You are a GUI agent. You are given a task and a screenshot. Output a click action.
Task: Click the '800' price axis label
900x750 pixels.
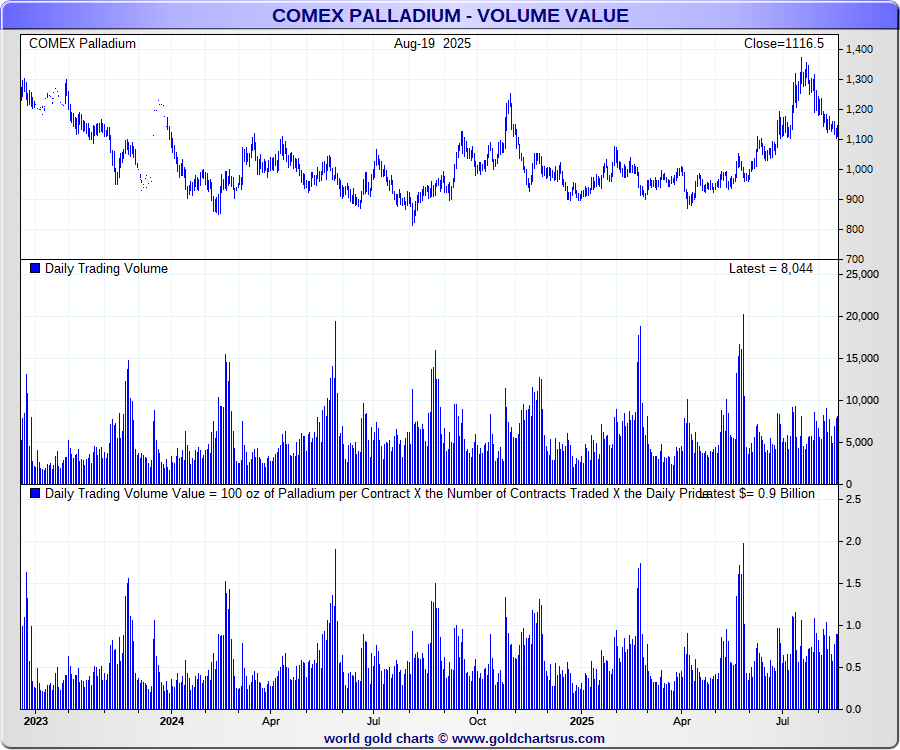click(855, 229)
